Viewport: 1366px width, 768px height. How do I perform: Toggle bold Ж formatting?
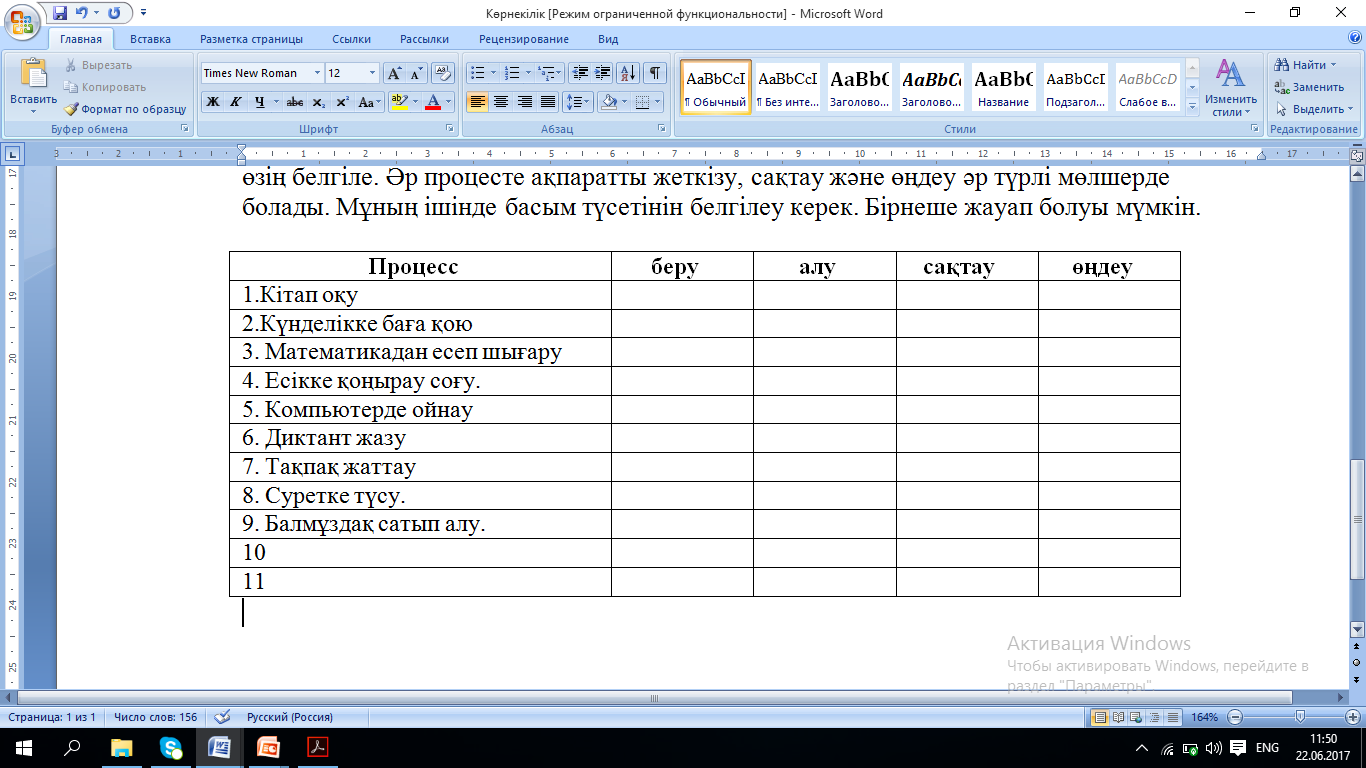coord(212,102)
